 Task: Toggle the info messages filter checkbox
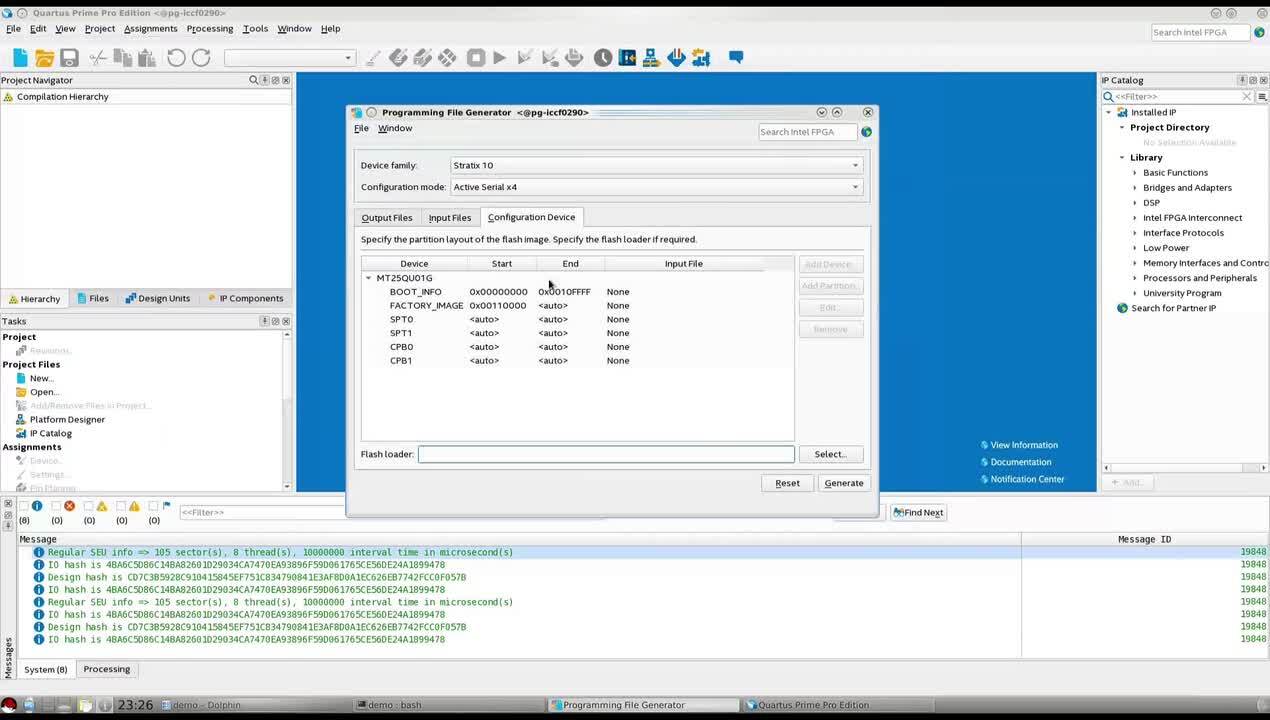coord(24,506)
